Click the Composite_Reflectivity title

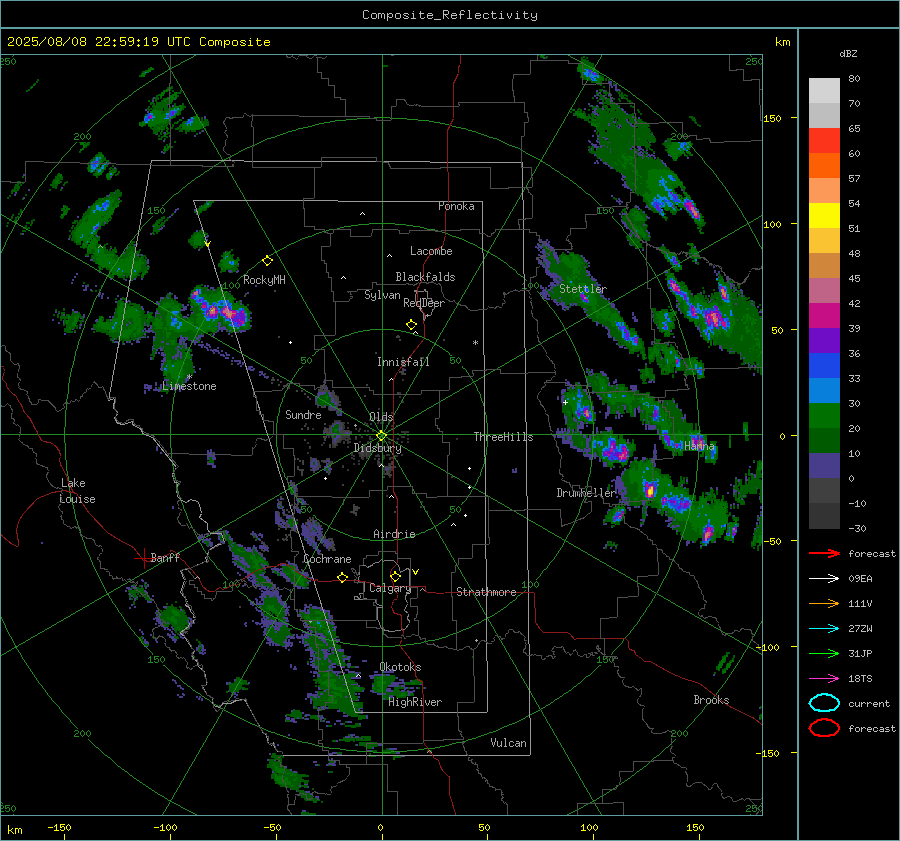[x=450, y=15]
